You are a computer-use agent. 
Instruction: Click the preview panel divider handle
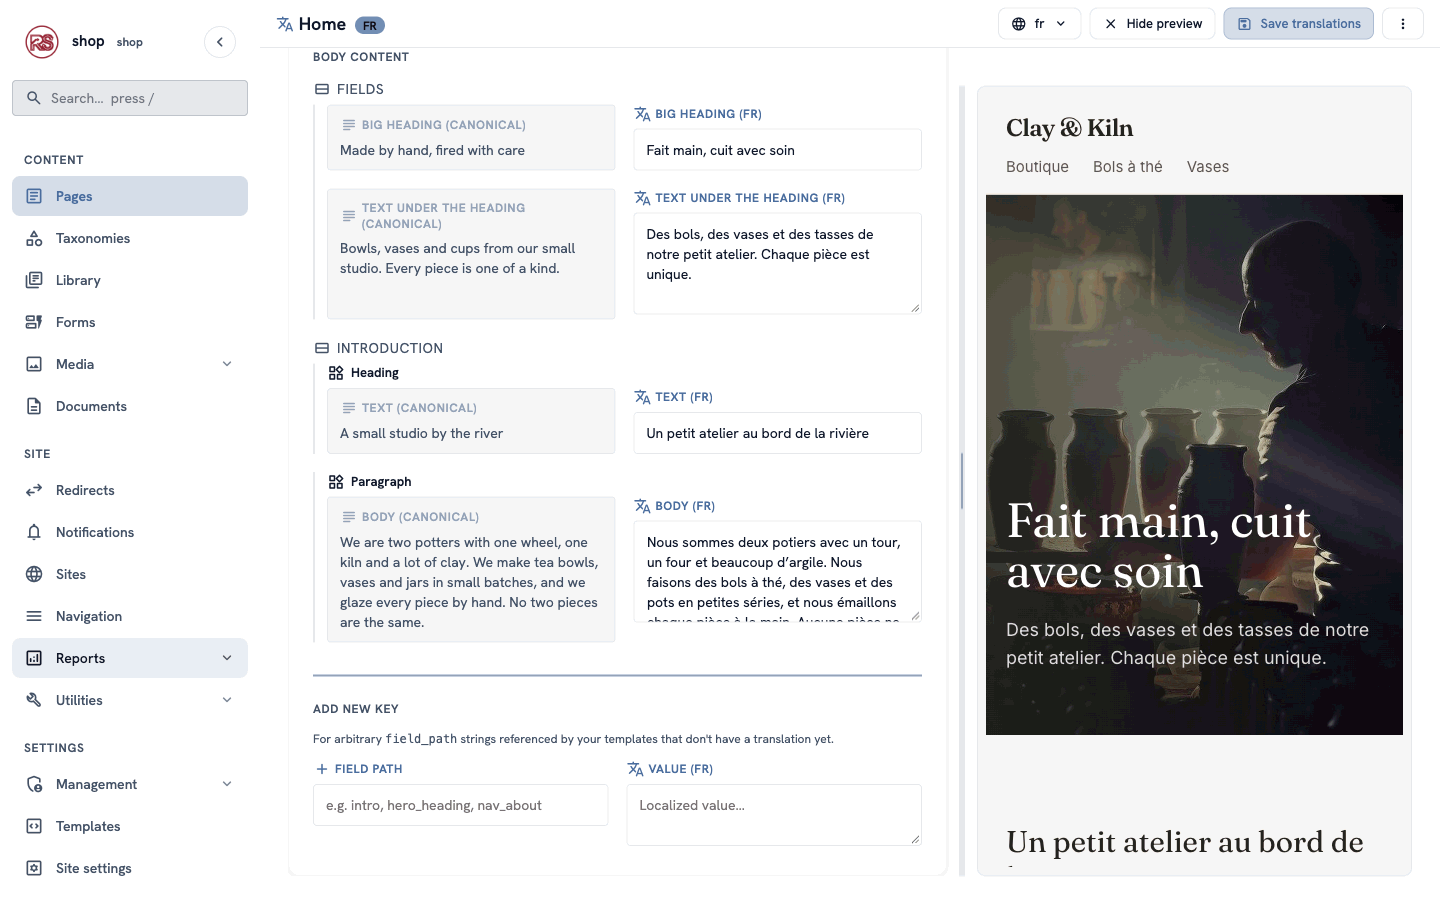click(962, 480)
